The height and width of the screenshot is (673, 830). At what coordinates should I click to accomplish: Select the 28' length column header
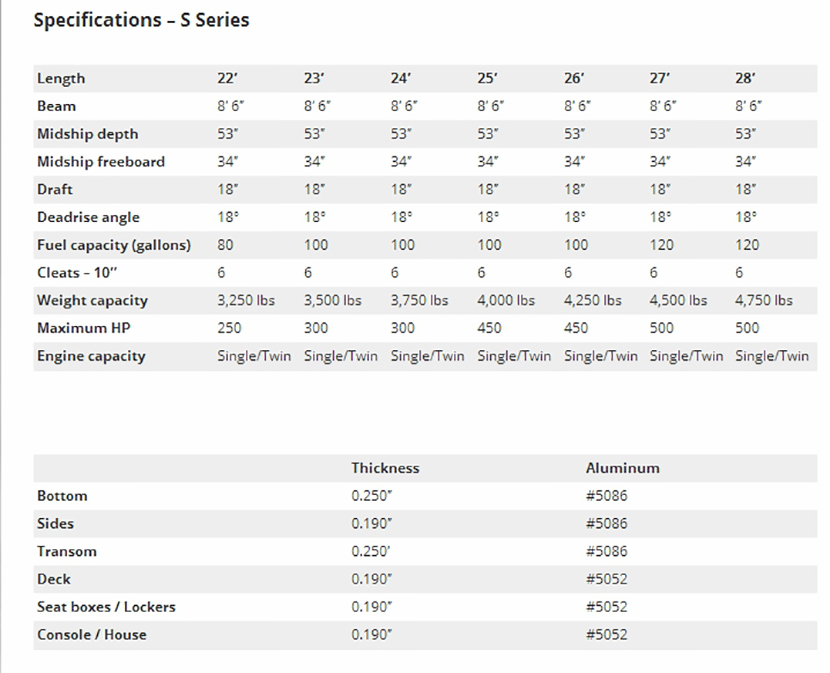tap(745, 78)
